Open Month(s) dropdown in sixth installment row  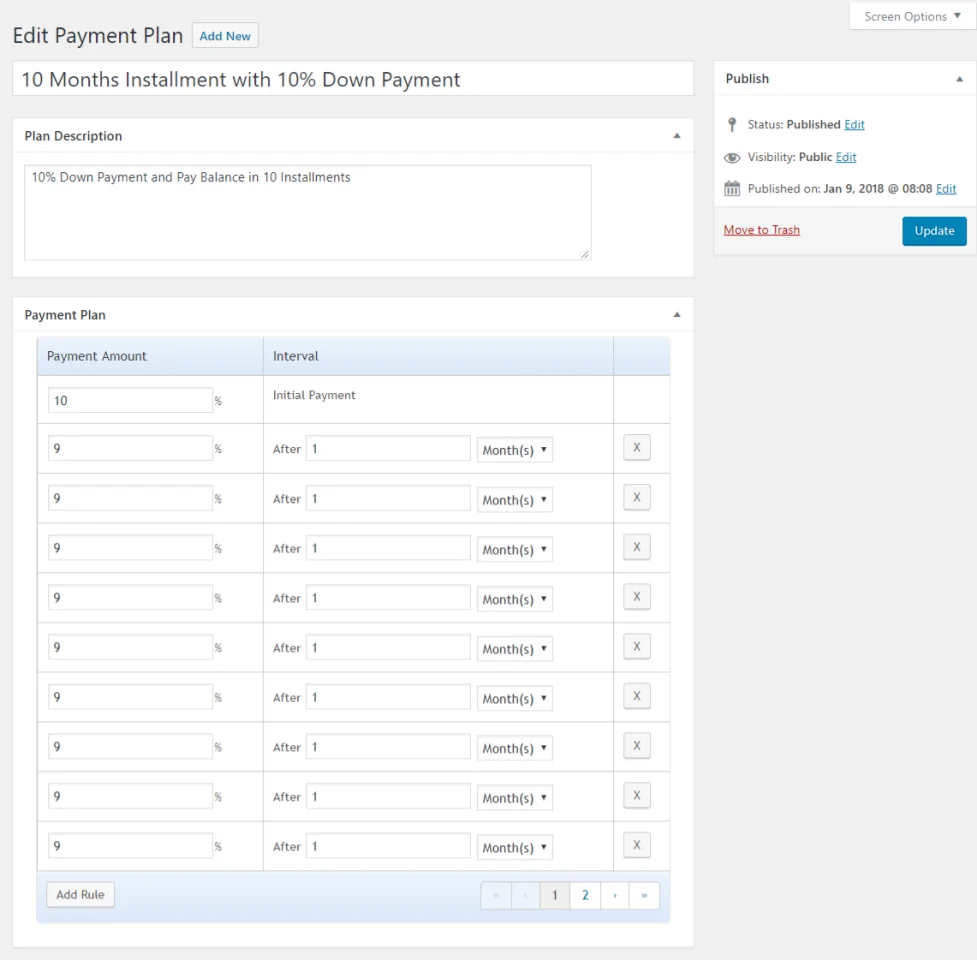point(515,698)
